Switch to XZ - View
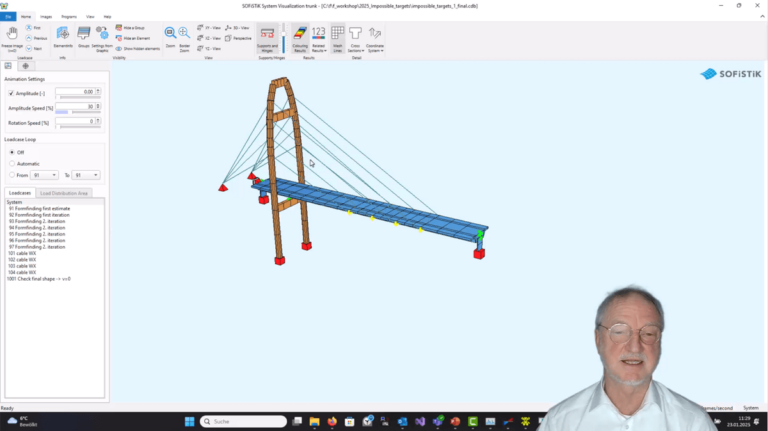 (x=209, y=38)
